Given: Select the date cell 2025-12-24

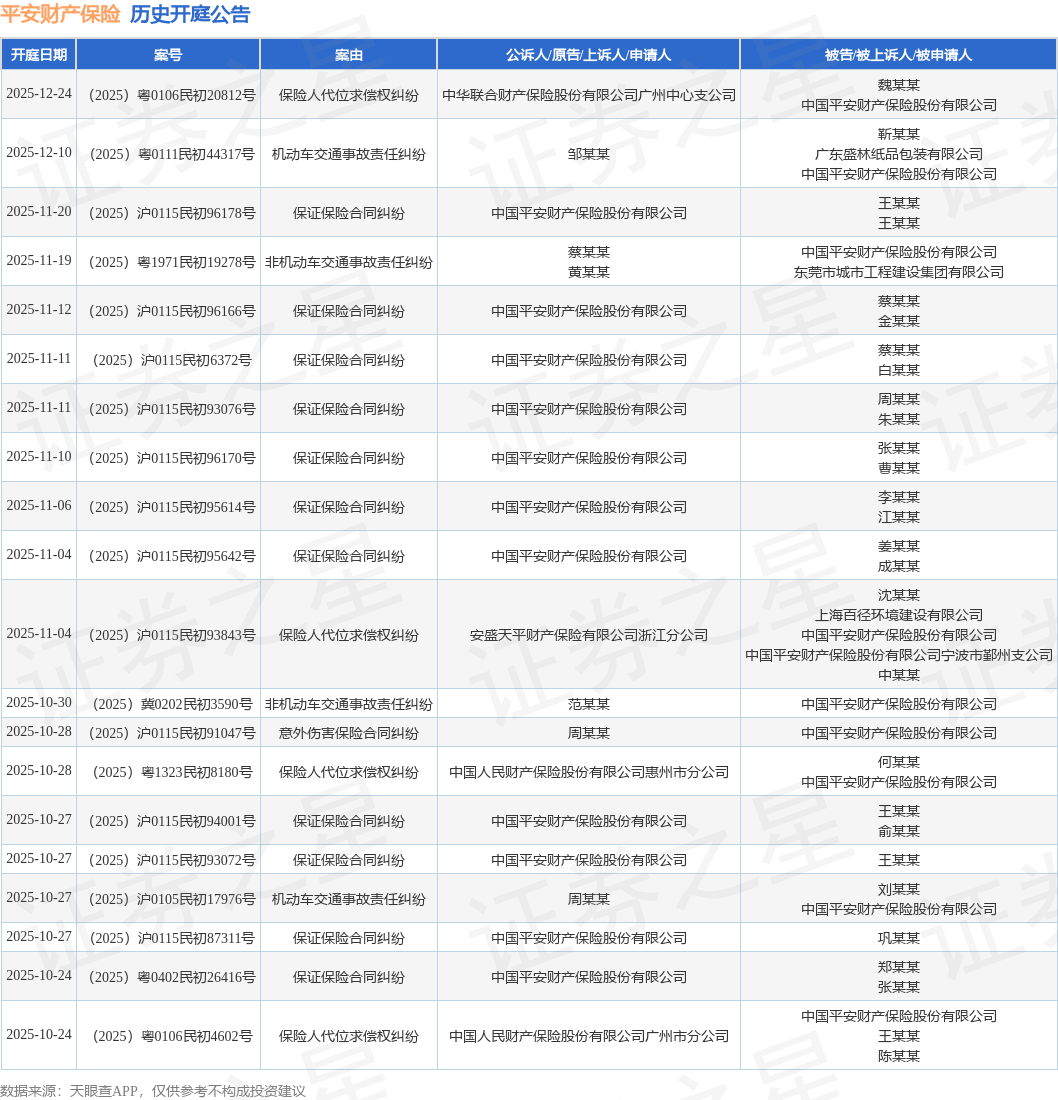Looking at the screenshot, I should (39, 94).
